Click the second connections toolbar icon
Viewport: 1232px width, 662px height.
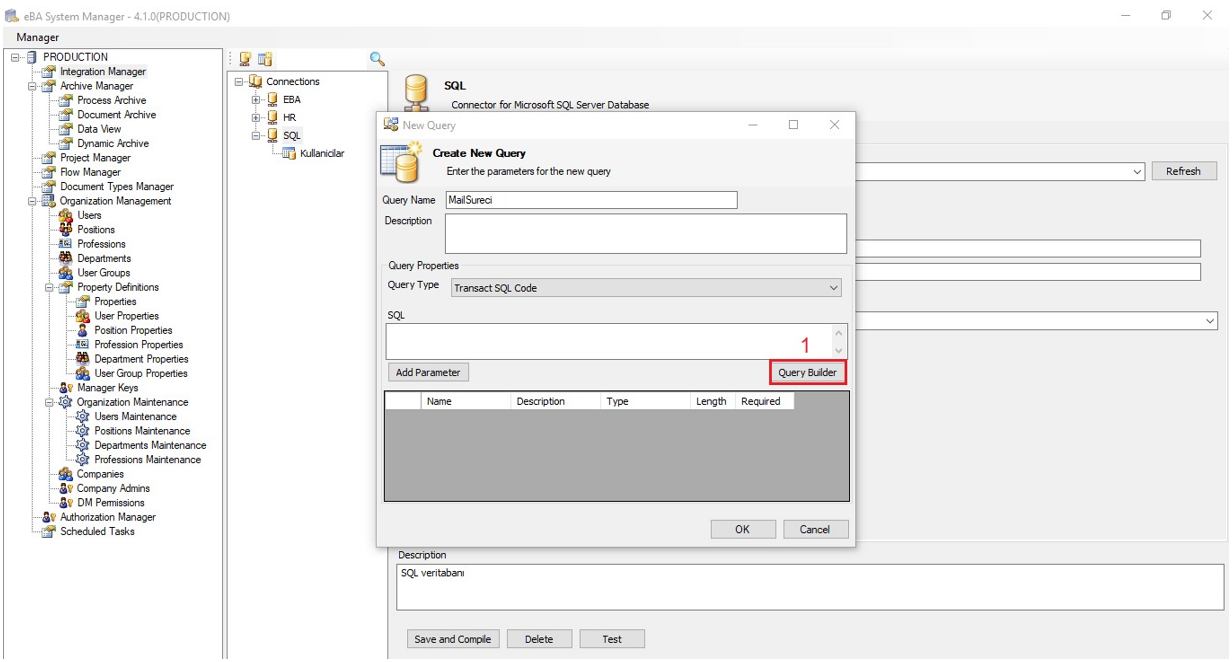click(265, 59)
